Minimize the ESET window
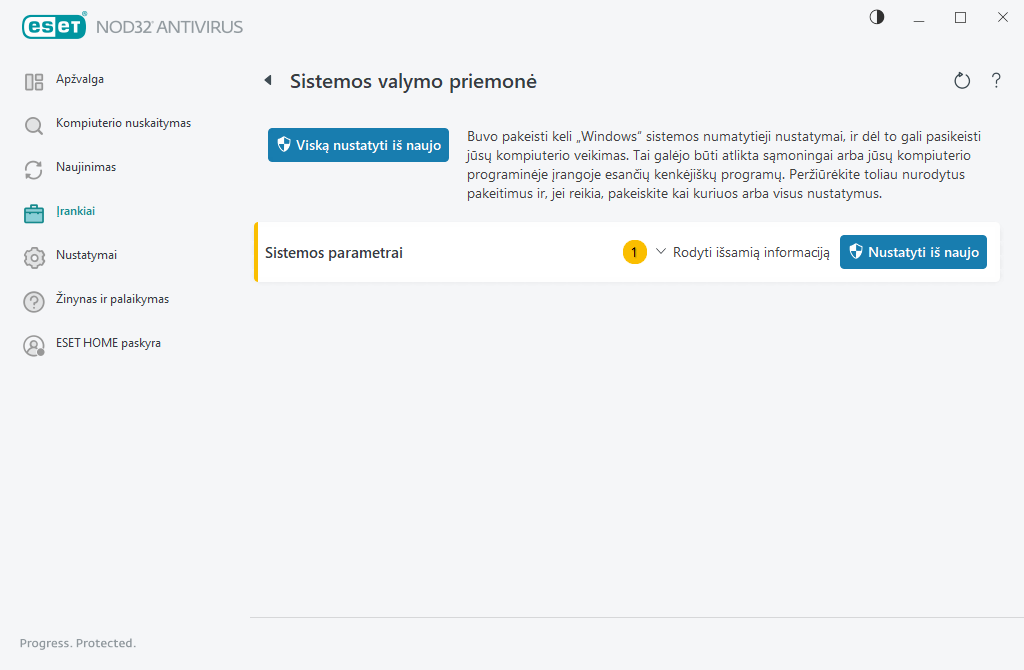 919,17
